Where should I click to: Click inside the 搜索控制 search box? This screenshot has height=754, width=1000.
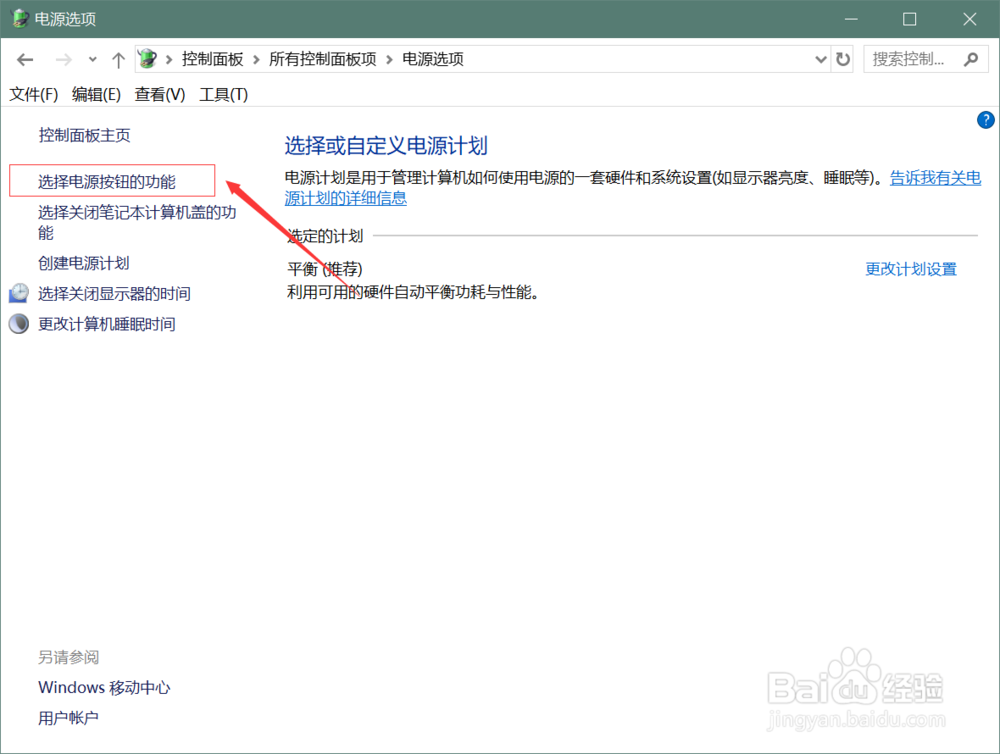pos(910,59)
